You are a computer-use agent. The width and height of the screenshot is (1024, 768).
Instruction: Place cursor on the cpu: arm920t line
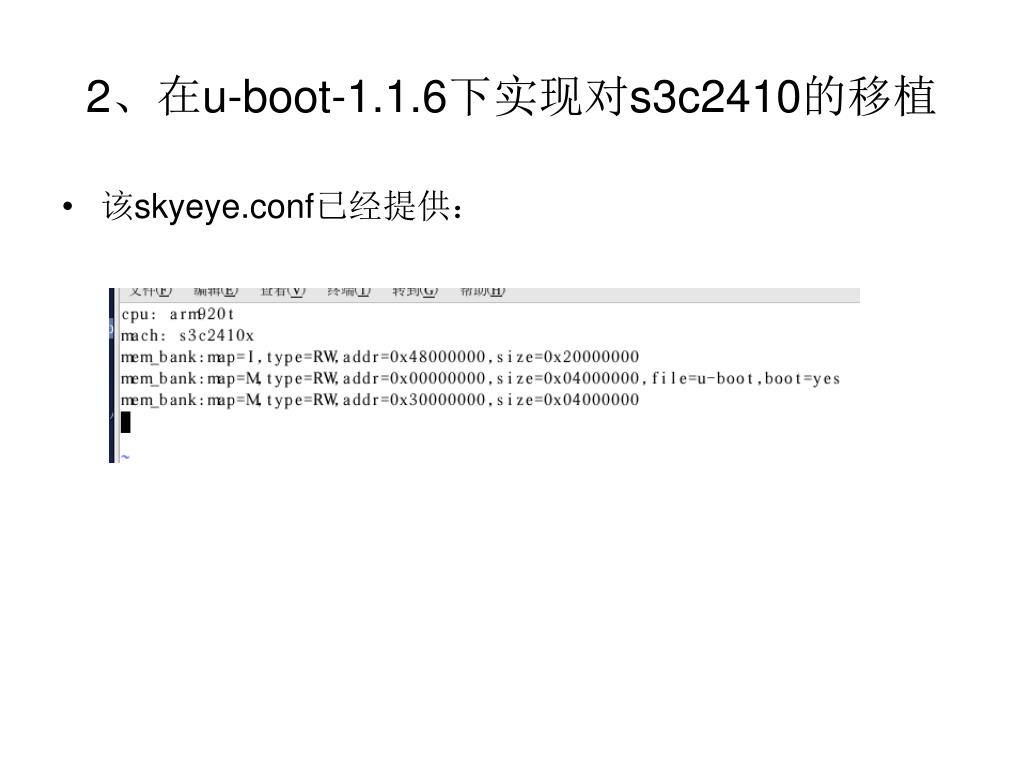click(x=178, y=314)
